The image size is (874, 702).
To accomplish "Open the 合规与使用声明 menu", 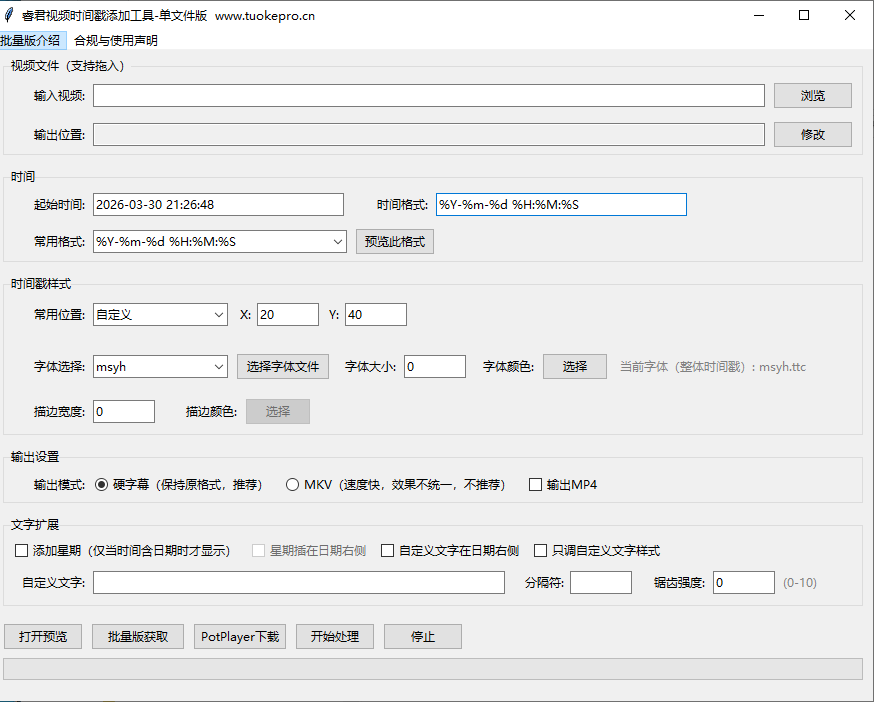I will [x=116, y=41].
